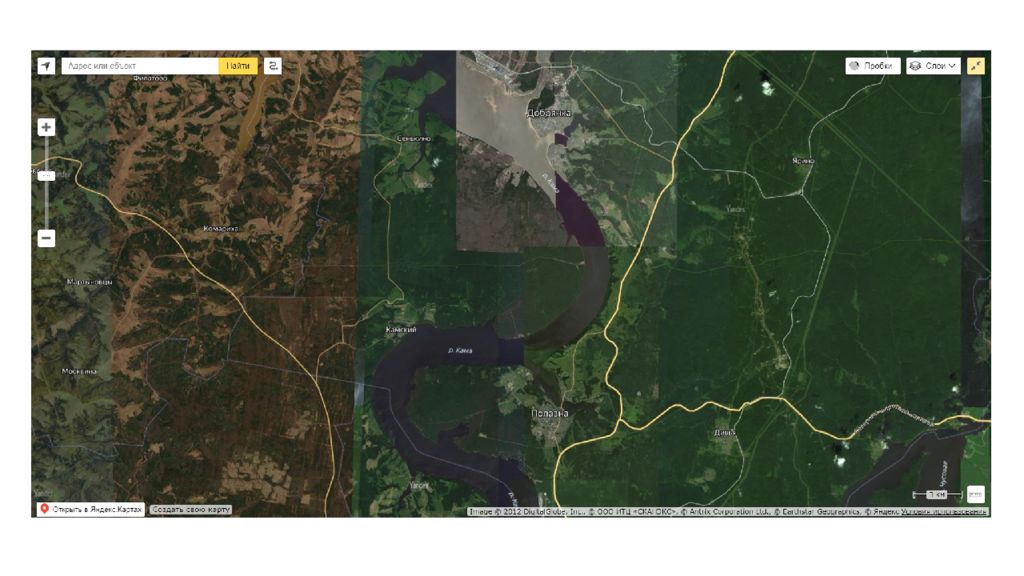The image size is (1024, 576).
Task: Click the Комариха village label
Action: [221, 229]
